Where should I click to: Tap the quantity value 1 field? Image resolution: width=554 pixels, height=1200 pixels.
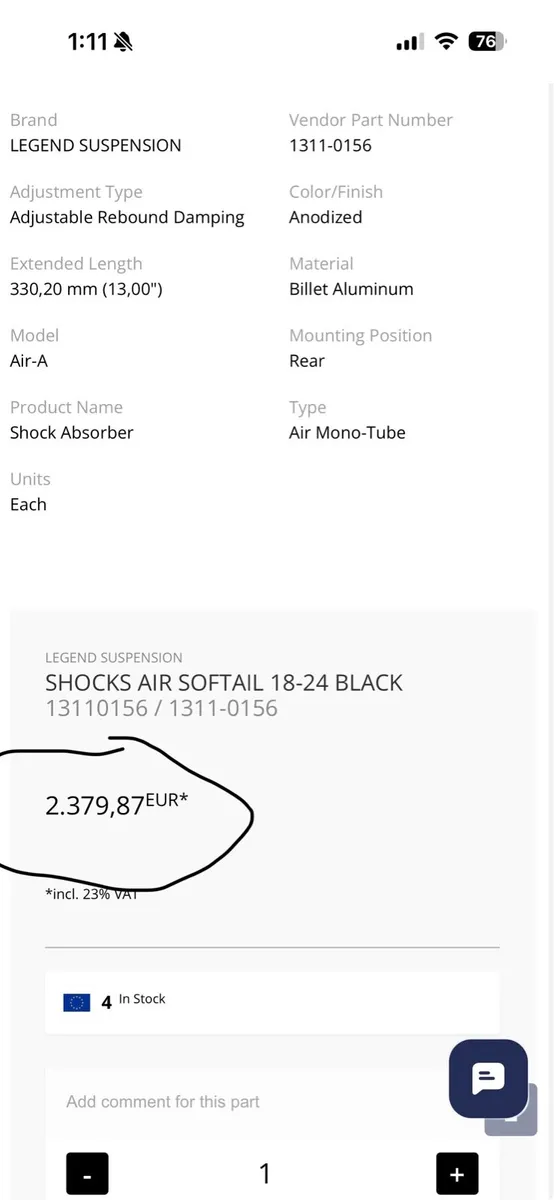(x=265, y=1173)
